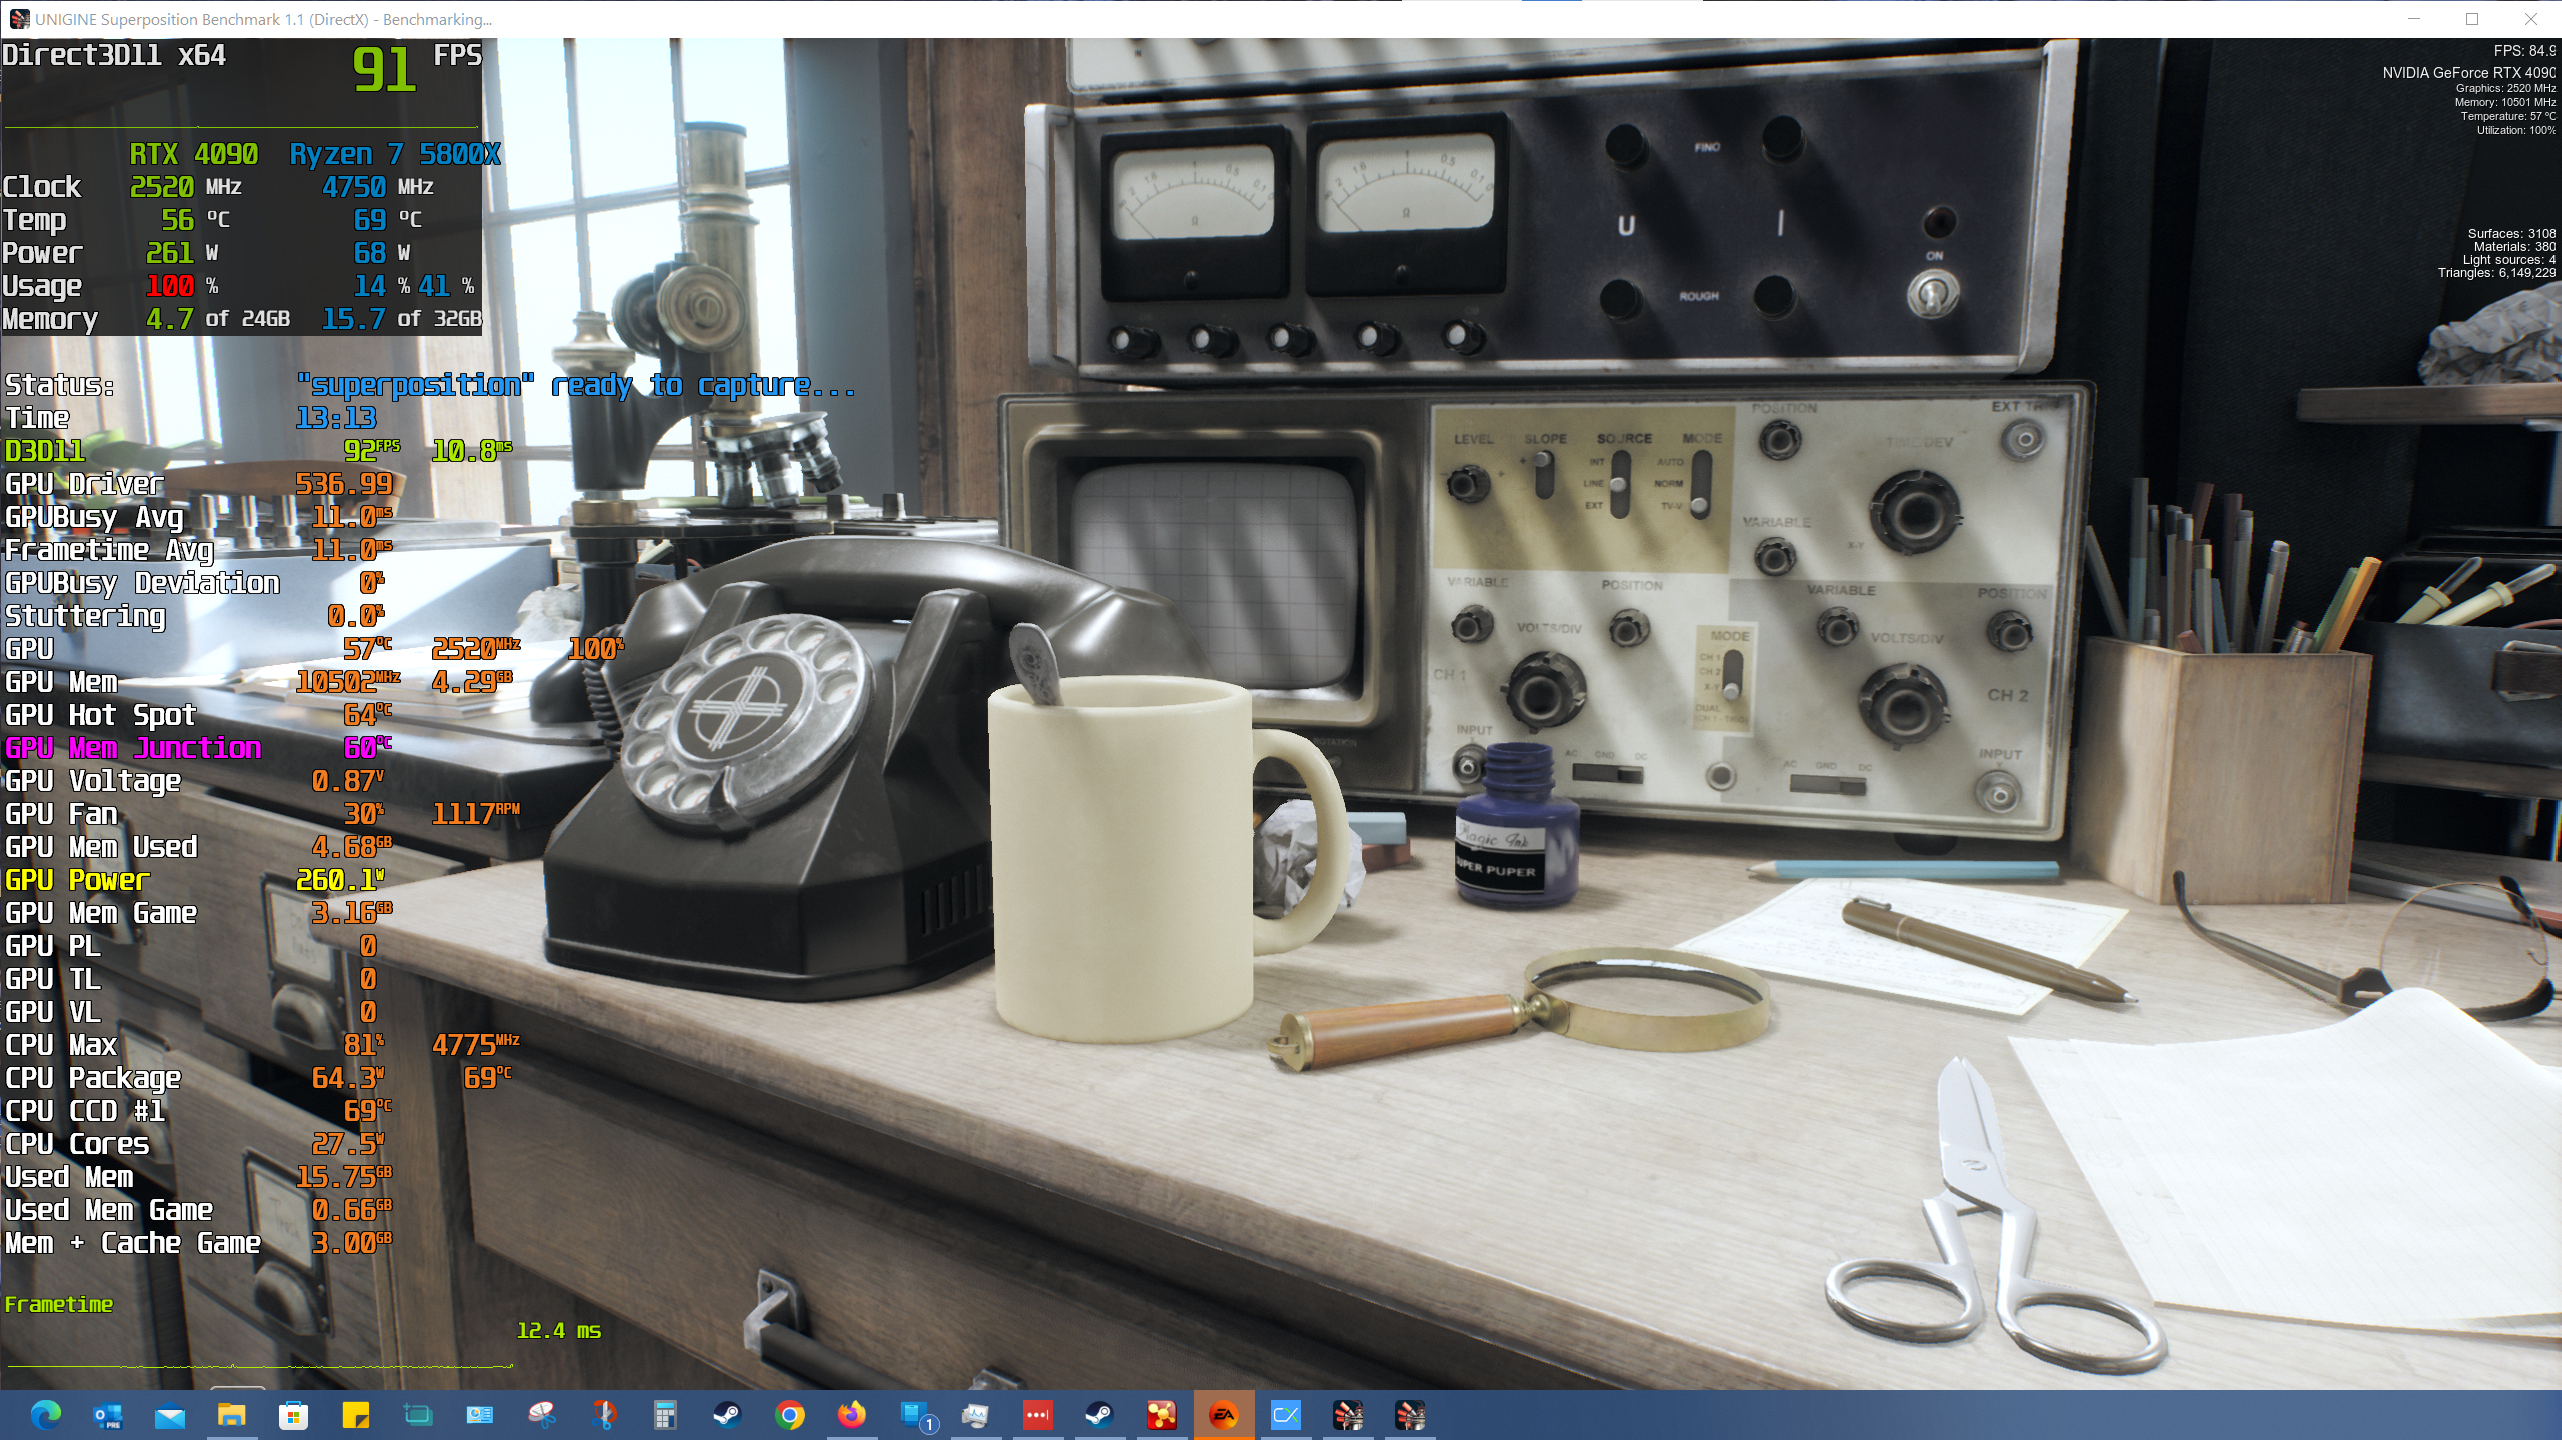
Task: Maximize the Superposition Benchmark window
Action: click(2472, 19)
